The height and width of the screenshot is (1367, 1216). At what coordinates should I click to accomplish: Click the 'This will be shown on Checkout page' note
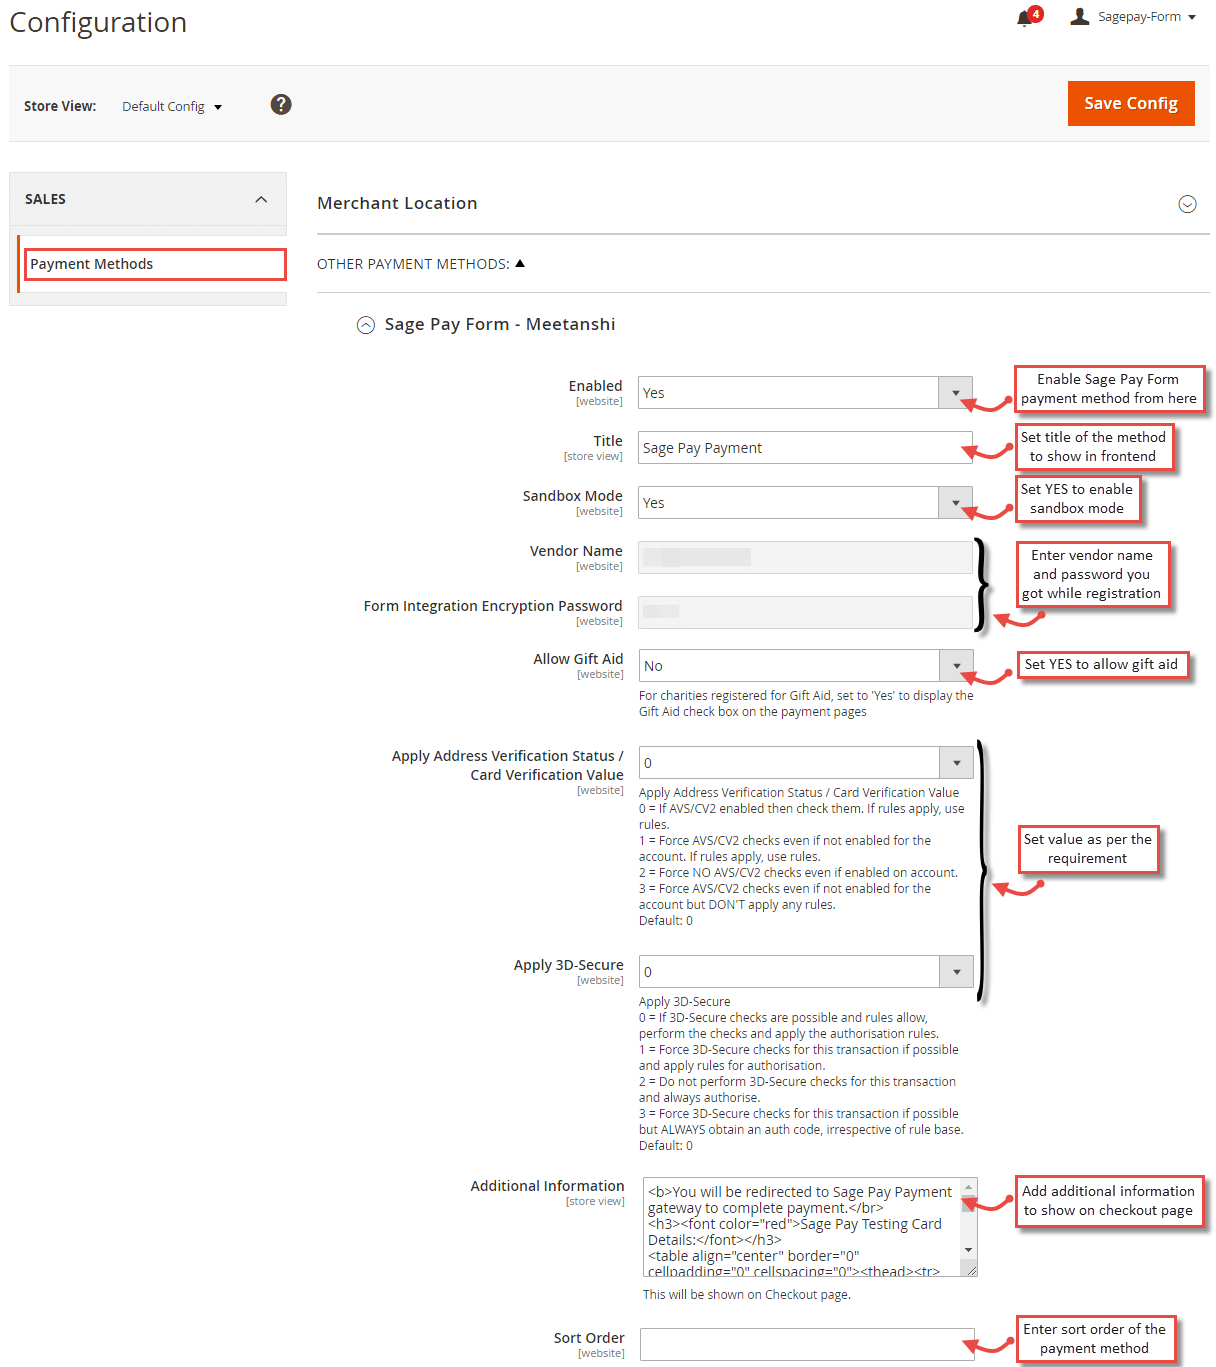[x=747, y=1294]
